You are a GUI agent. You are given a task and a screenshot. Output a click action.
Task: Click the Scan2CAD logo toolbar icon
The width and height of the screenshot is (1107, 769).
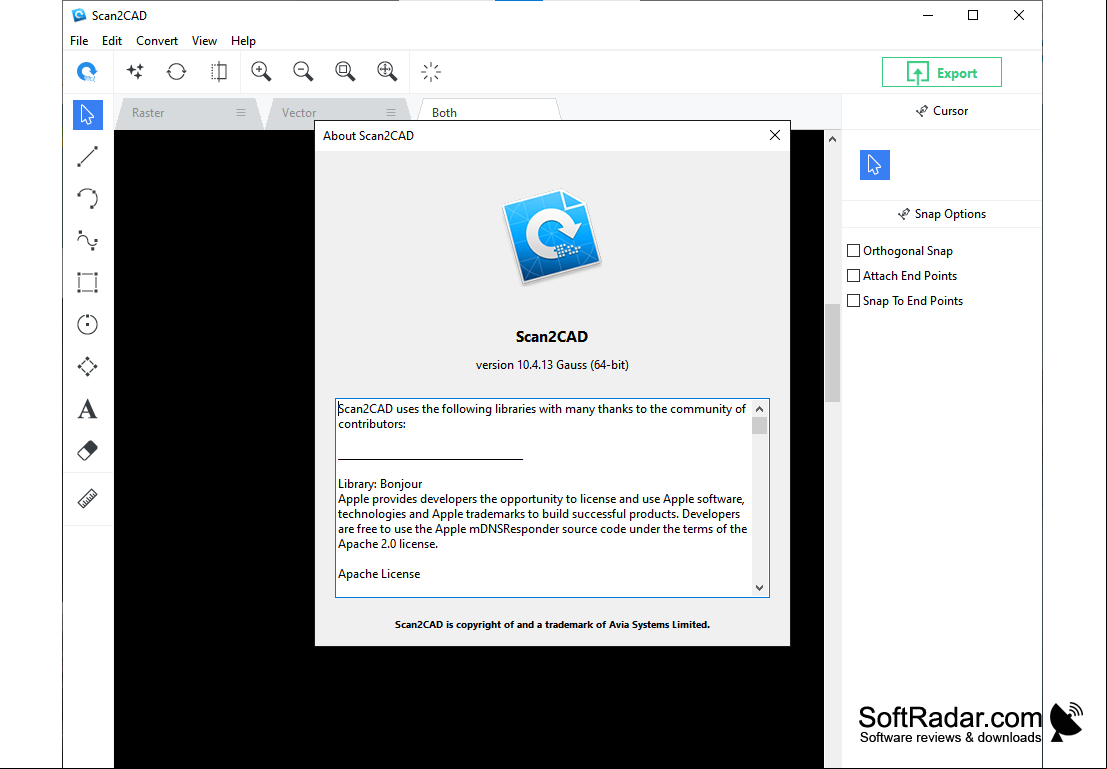86,72
